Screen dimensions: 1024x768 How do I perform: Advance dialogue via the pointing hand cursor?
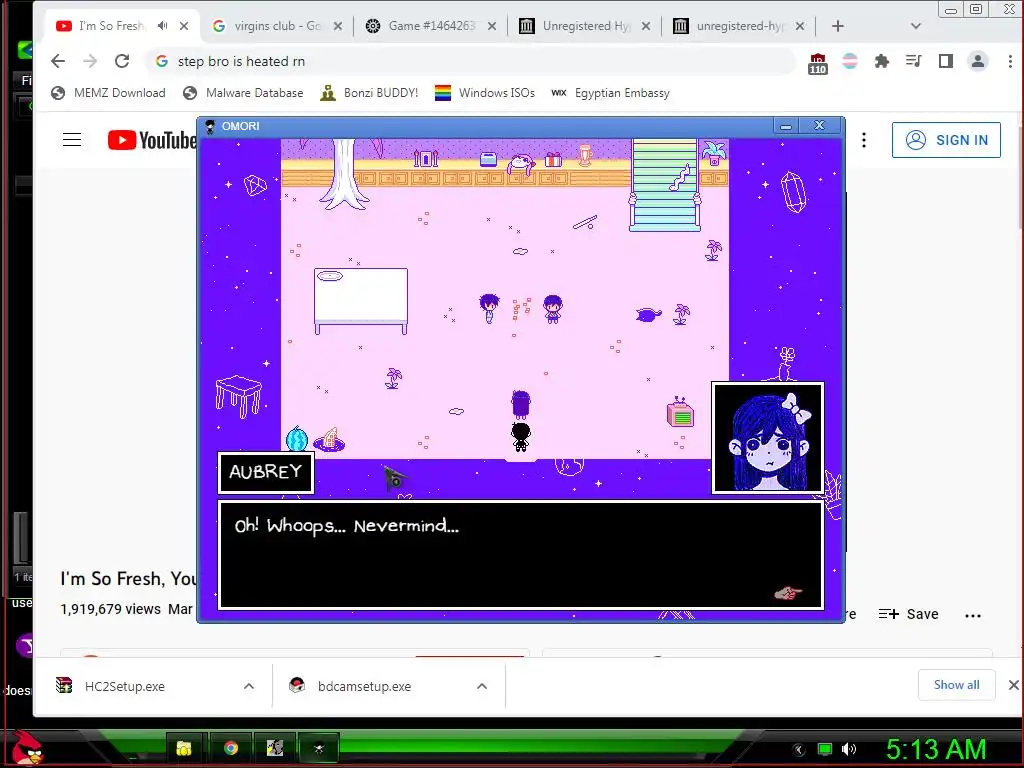pyautogui.click(x=788, y=593)
